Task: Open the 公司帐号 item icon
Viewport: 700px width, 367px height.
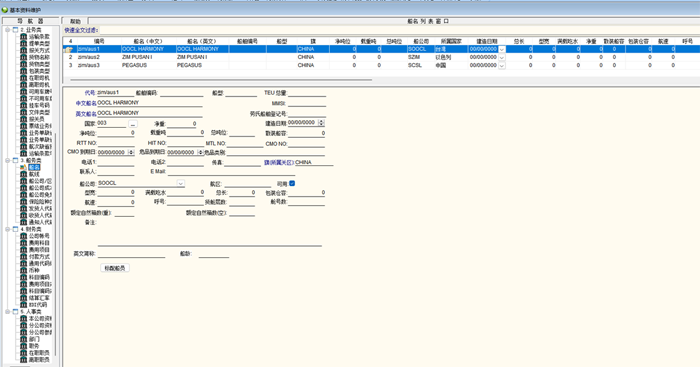Action: [x=24, y=236]
